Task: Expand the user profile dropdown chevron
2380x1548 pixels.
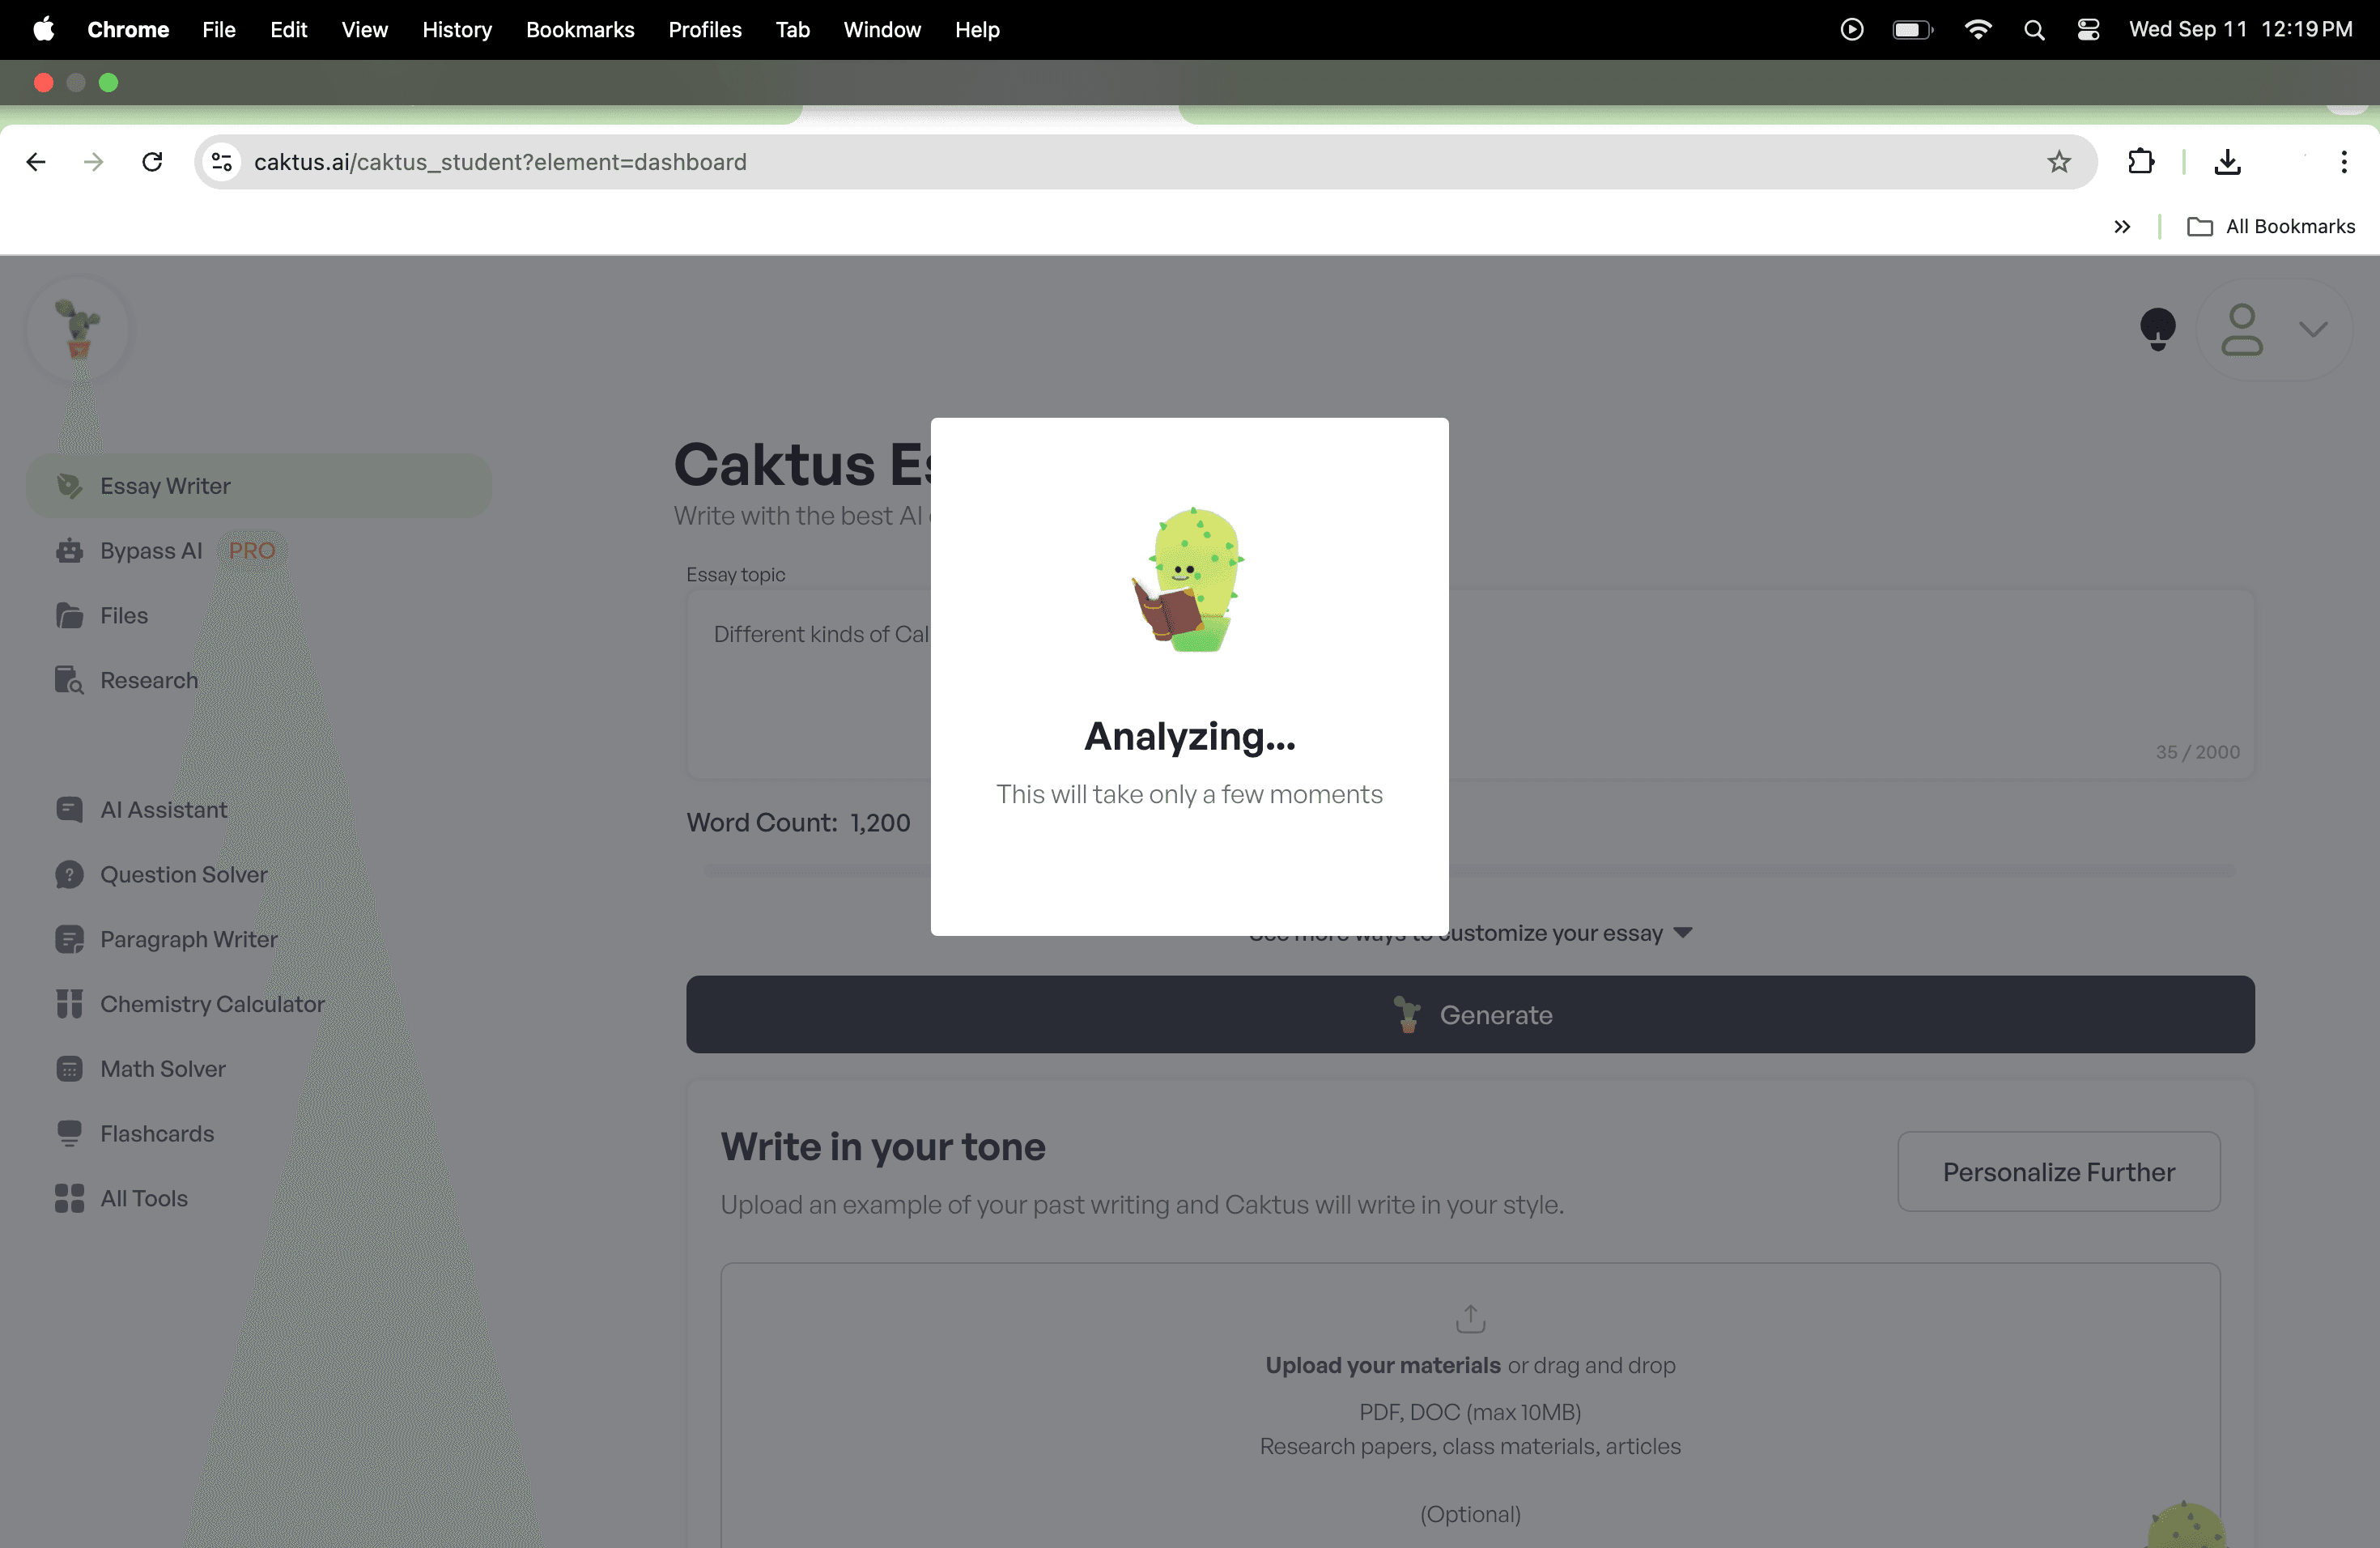Action: tap(2313, 329)
